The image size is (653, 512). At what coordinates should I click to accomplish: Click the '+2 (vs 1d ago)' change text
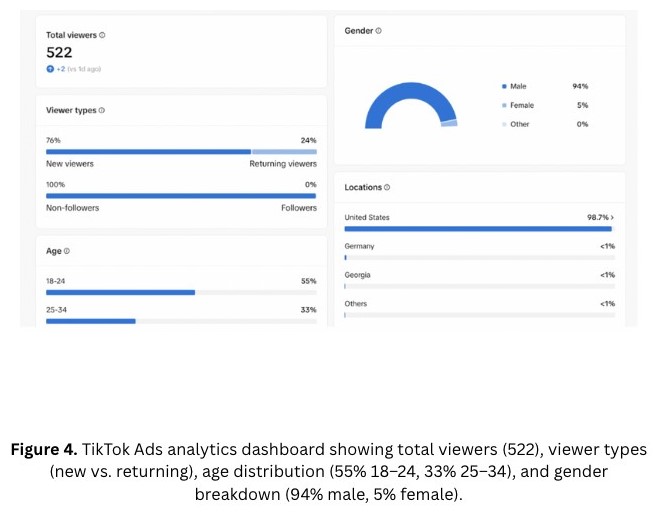coord(79,69)
